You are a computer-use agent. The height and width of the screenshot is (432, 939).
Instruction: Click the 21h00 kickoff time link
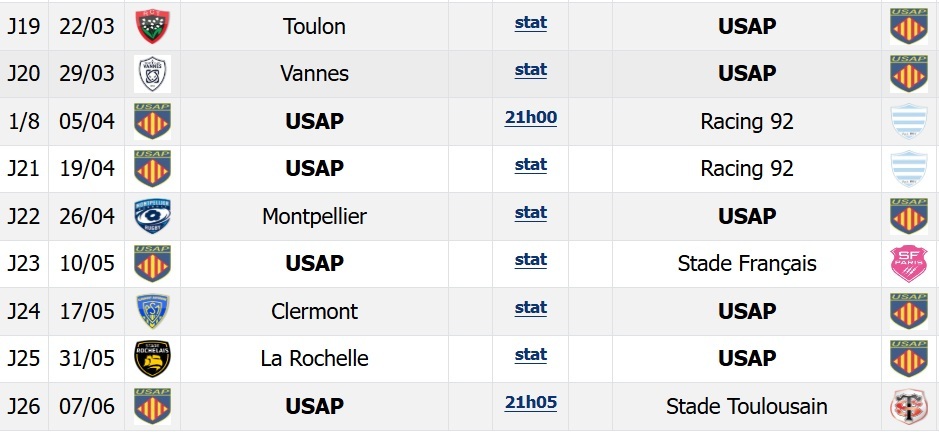pyautogui.click(x=530, y=118)
